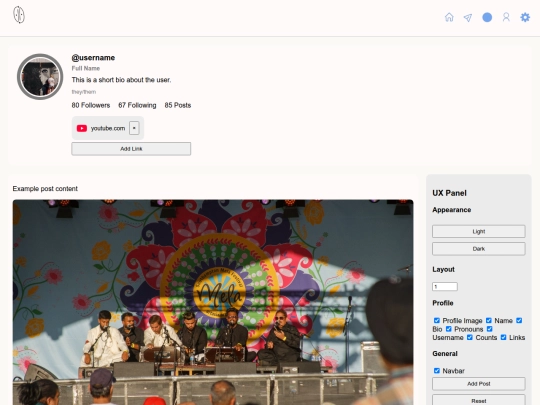Viewport: 540px width, 405px height.
Task: Switch appearance to Light
Action: [479, 231]
